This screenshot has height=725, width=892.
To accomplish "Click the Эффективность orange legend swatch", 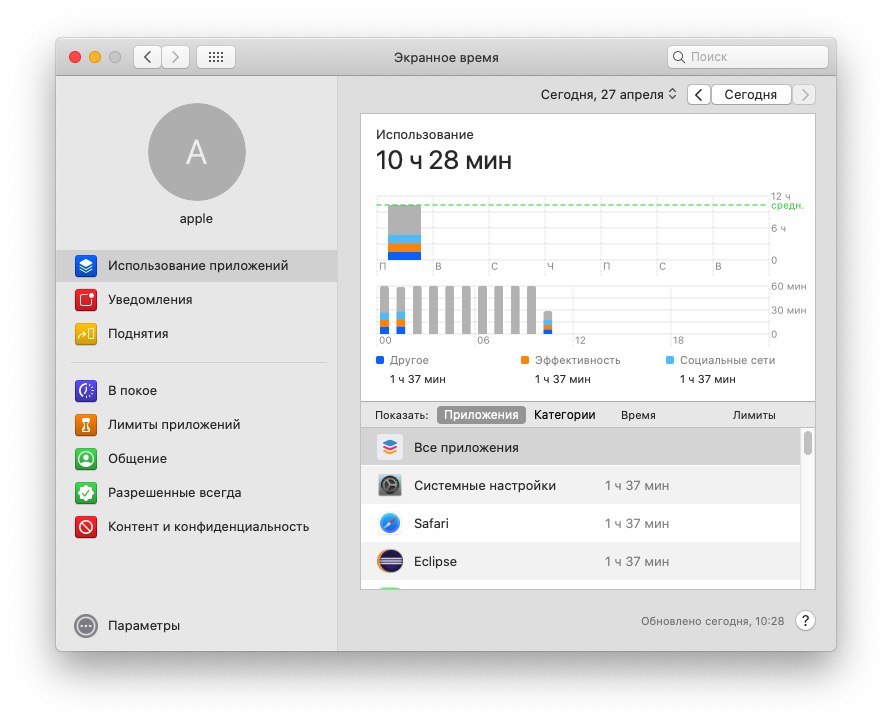I will coord(525,360).
